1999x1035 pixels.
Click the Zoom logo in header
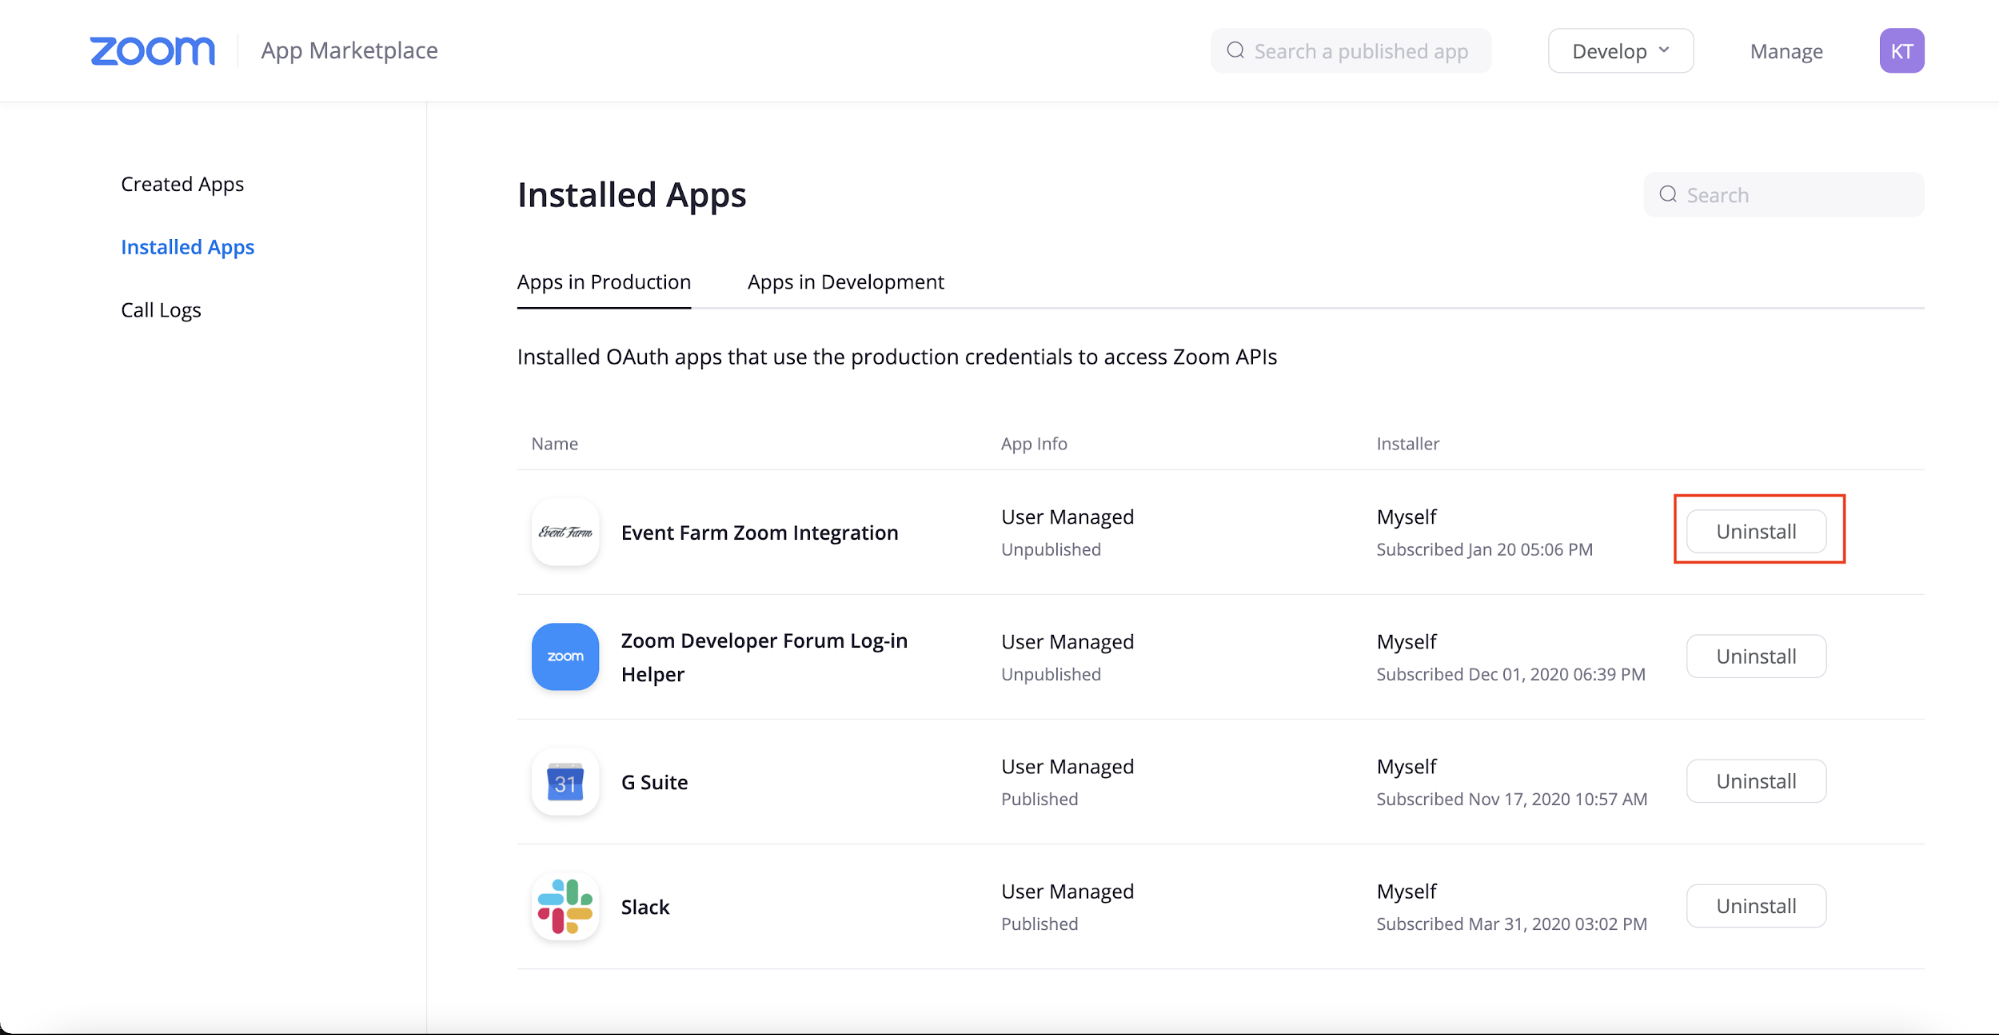(x=152, y=51)
